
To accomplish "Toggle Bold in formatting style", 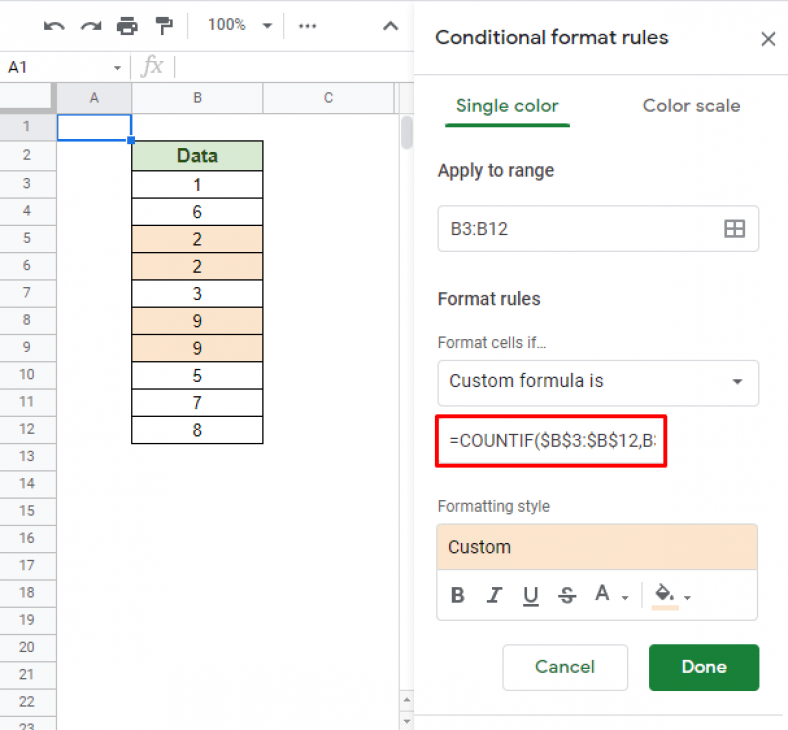I will tap(458, 595).
